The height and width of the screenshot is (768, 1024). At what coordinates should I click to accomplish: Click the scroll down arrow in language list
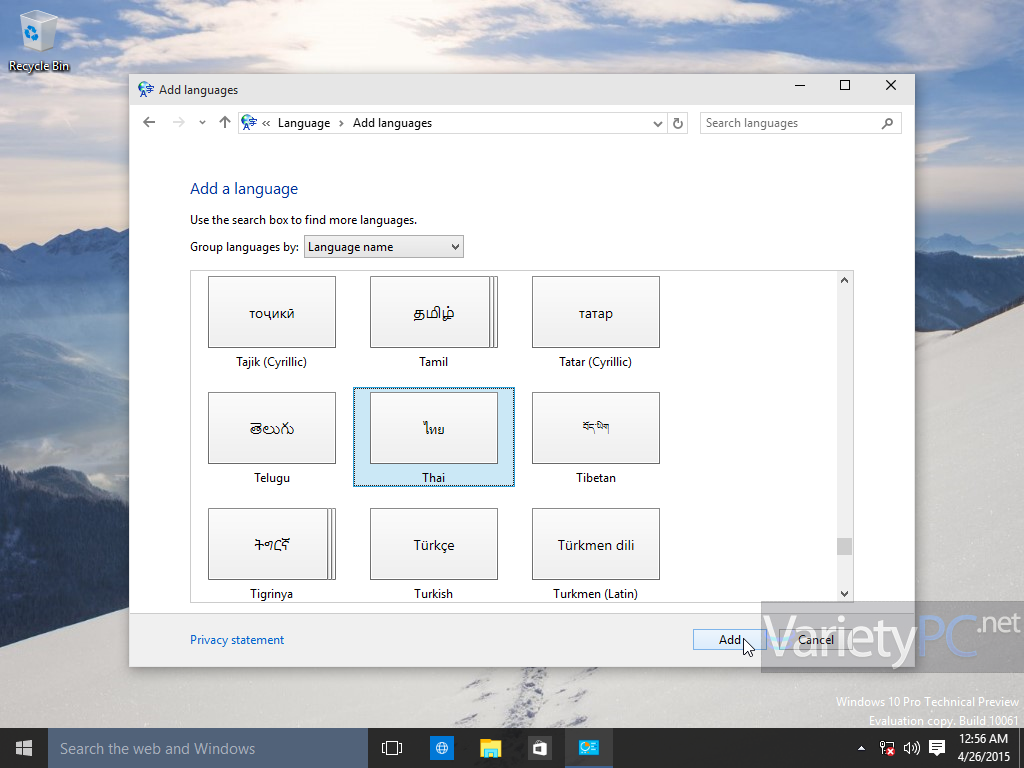[844, 594]
